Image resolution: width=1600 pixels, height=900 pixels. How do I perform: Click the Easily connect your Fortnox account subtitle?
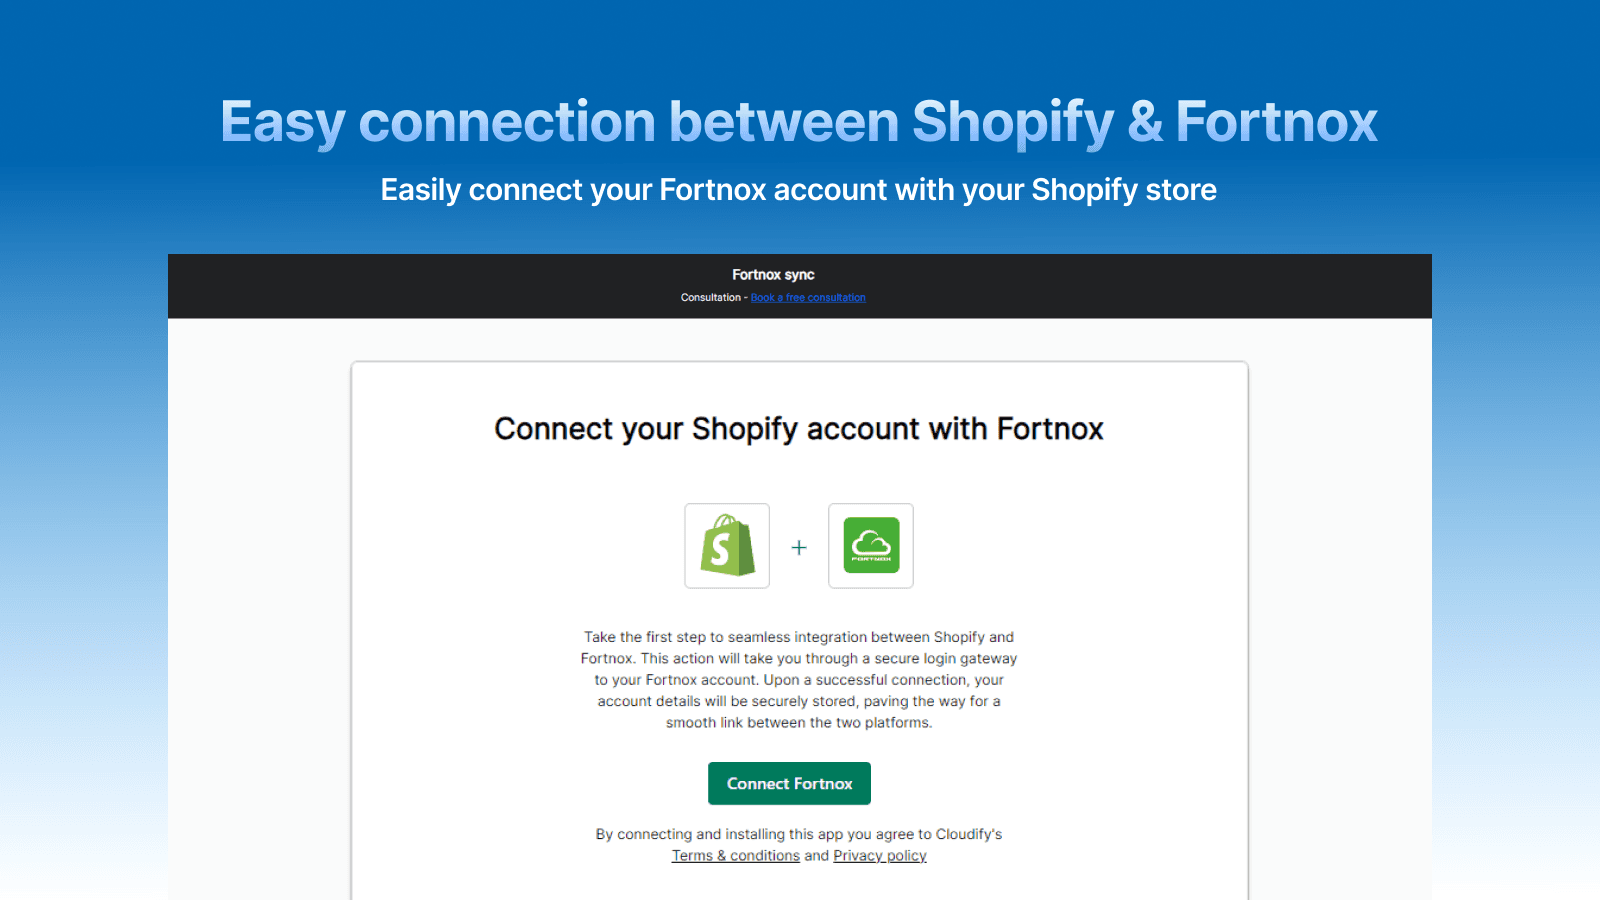tap(799, 190)
